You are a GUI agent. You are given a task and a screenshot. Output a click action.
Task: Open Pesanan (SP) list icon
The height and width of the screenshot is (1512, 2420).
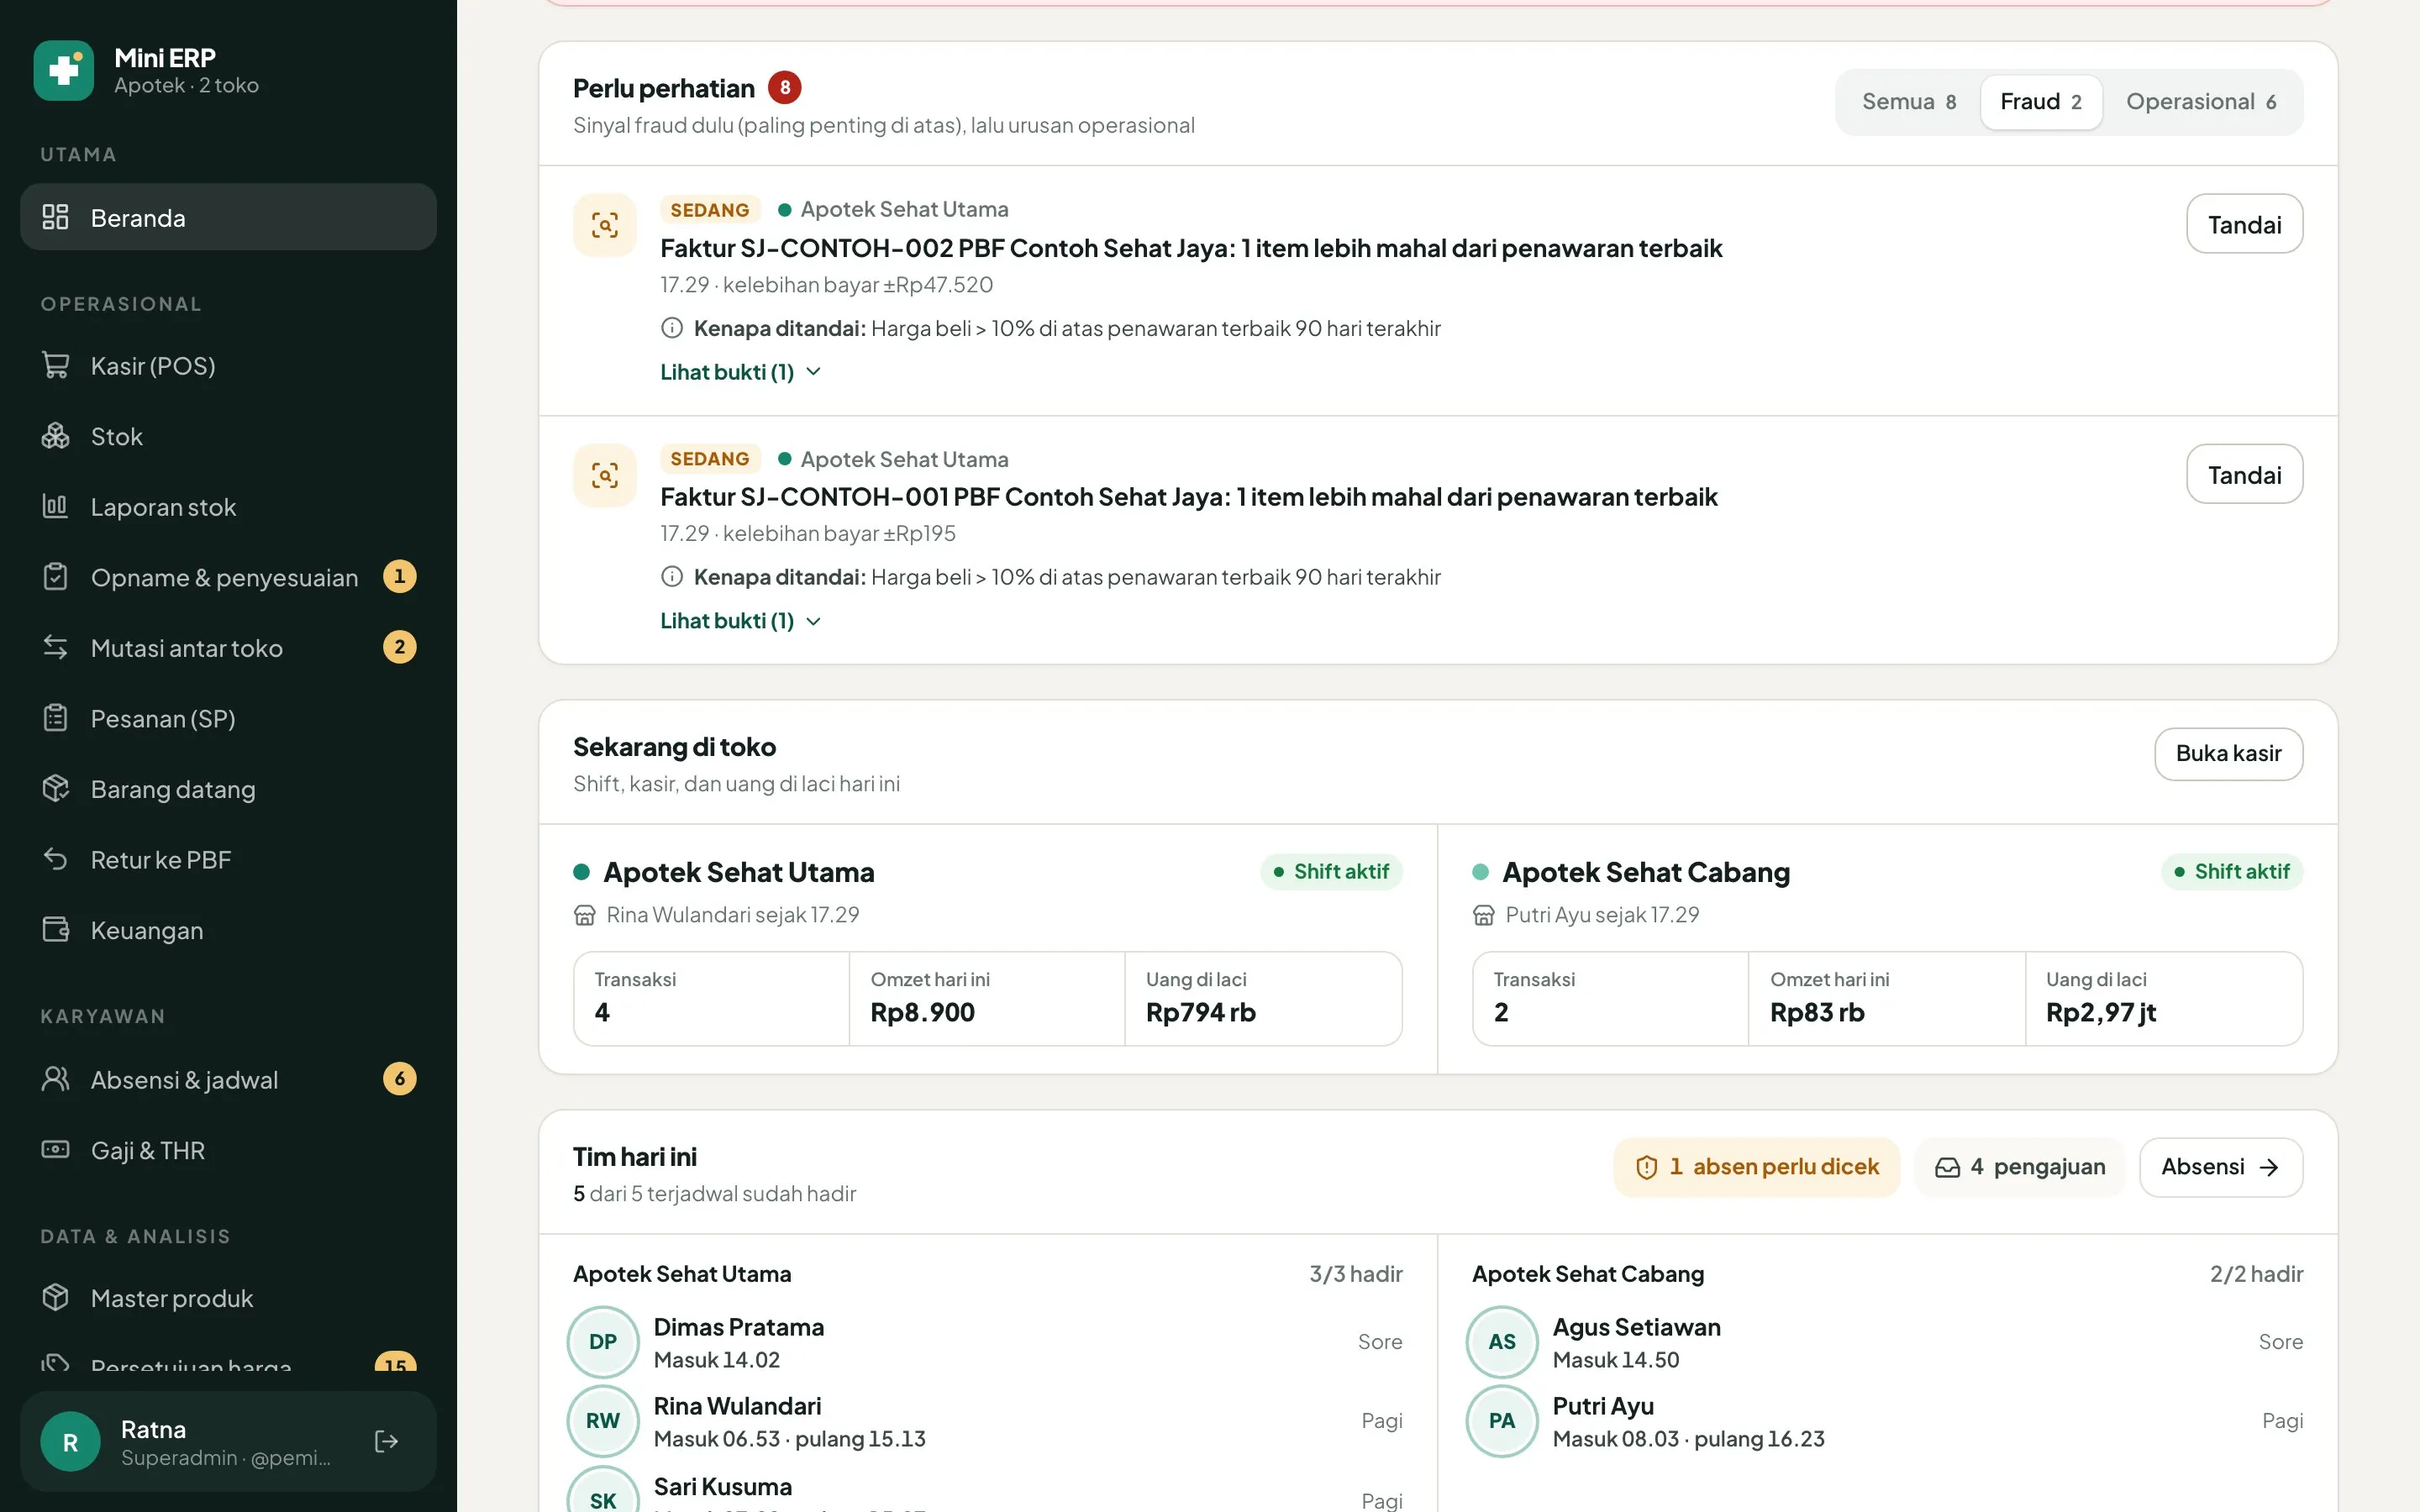click(55, 718)
